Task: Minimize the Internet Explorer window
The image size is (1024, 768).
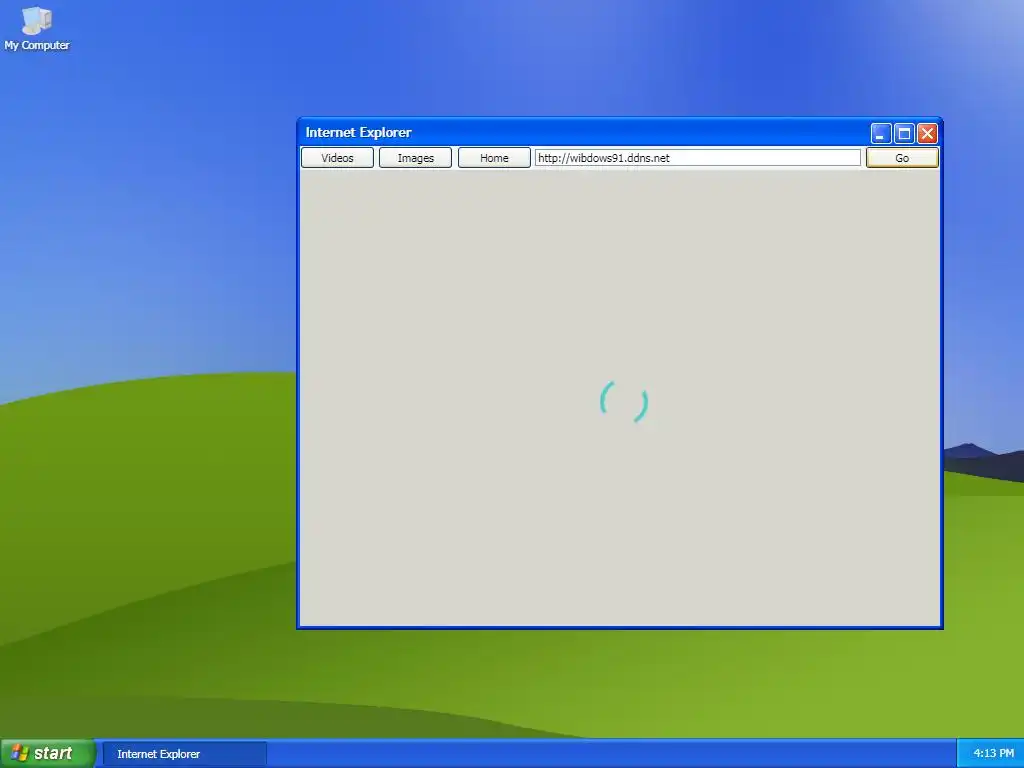Action: tap(880, 133)
